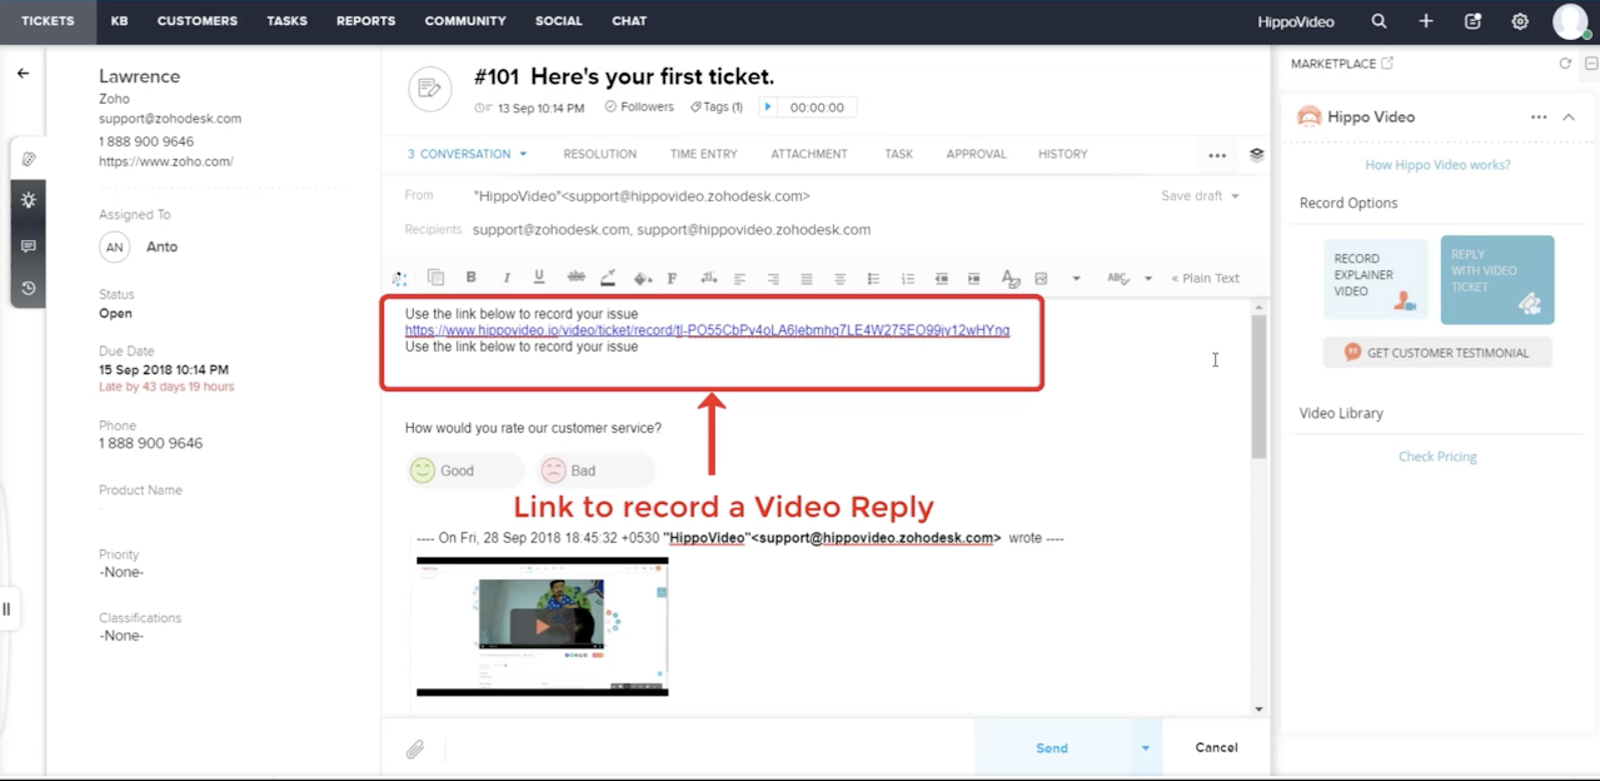
Task: Click the insert image icon
Action: tap(1041, 278)
